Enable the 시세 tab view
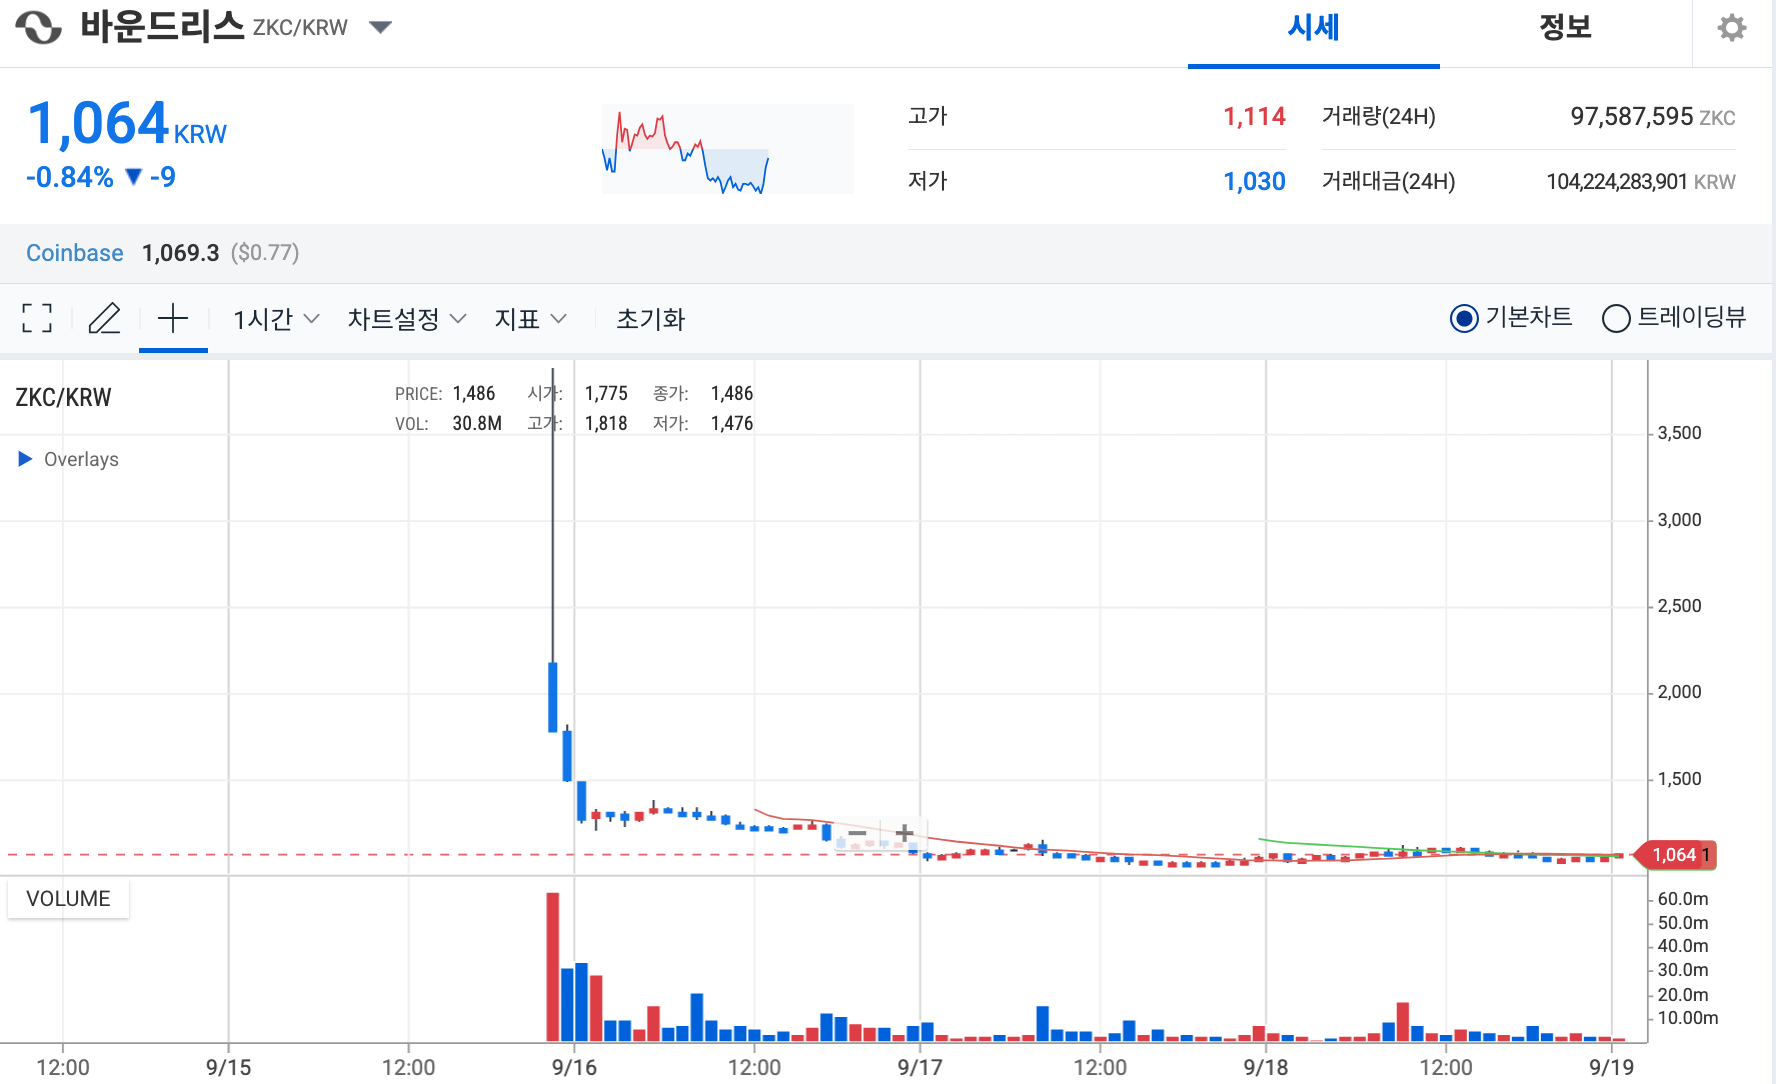Screen dimensions: 1776x1084 point(1313,28)
